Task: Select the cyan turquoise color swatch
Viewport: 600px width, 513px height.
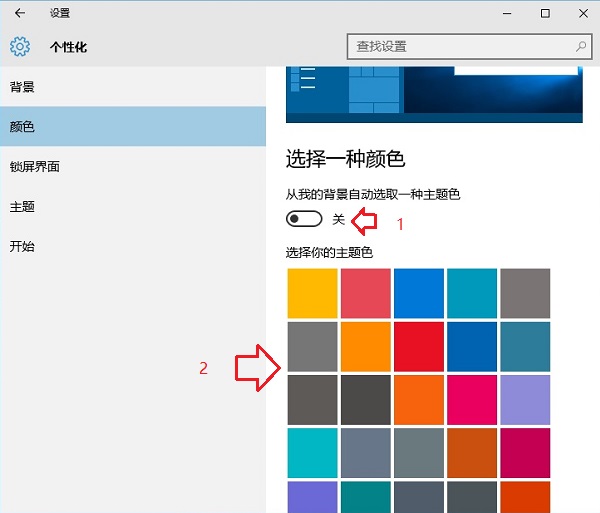Action: tap(312, 452)
